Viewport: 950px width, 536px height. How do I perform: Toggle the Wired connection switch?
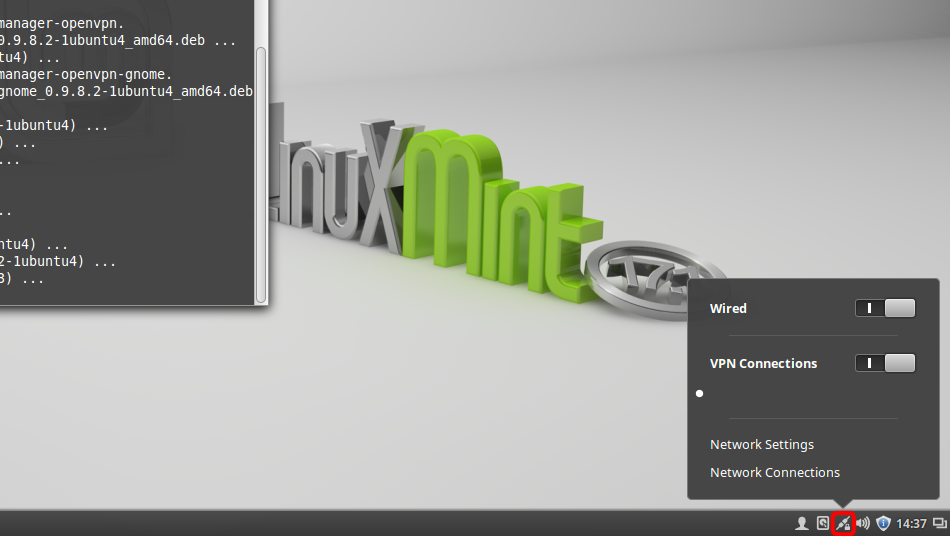click(x=885, y=308)
